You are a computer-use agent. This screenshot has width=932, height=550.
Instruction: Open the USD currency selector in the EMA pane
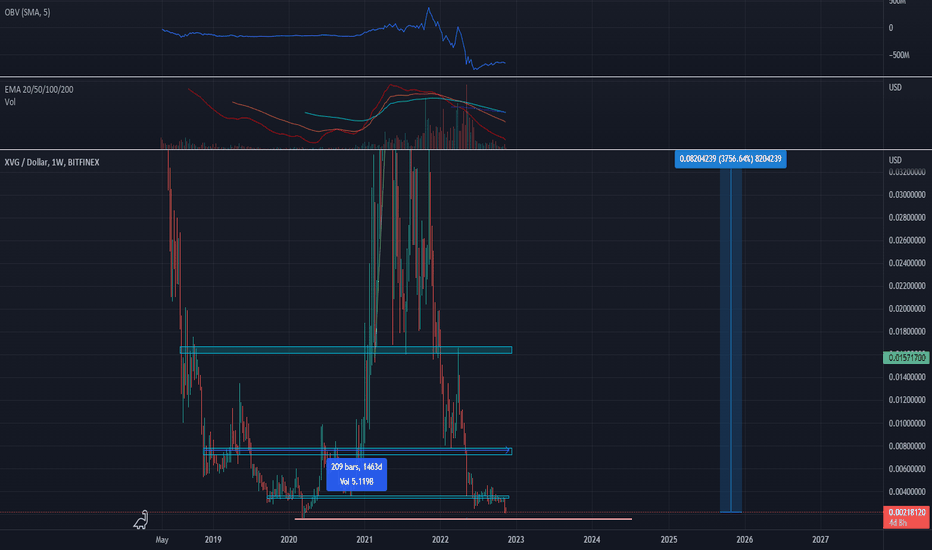895,87
